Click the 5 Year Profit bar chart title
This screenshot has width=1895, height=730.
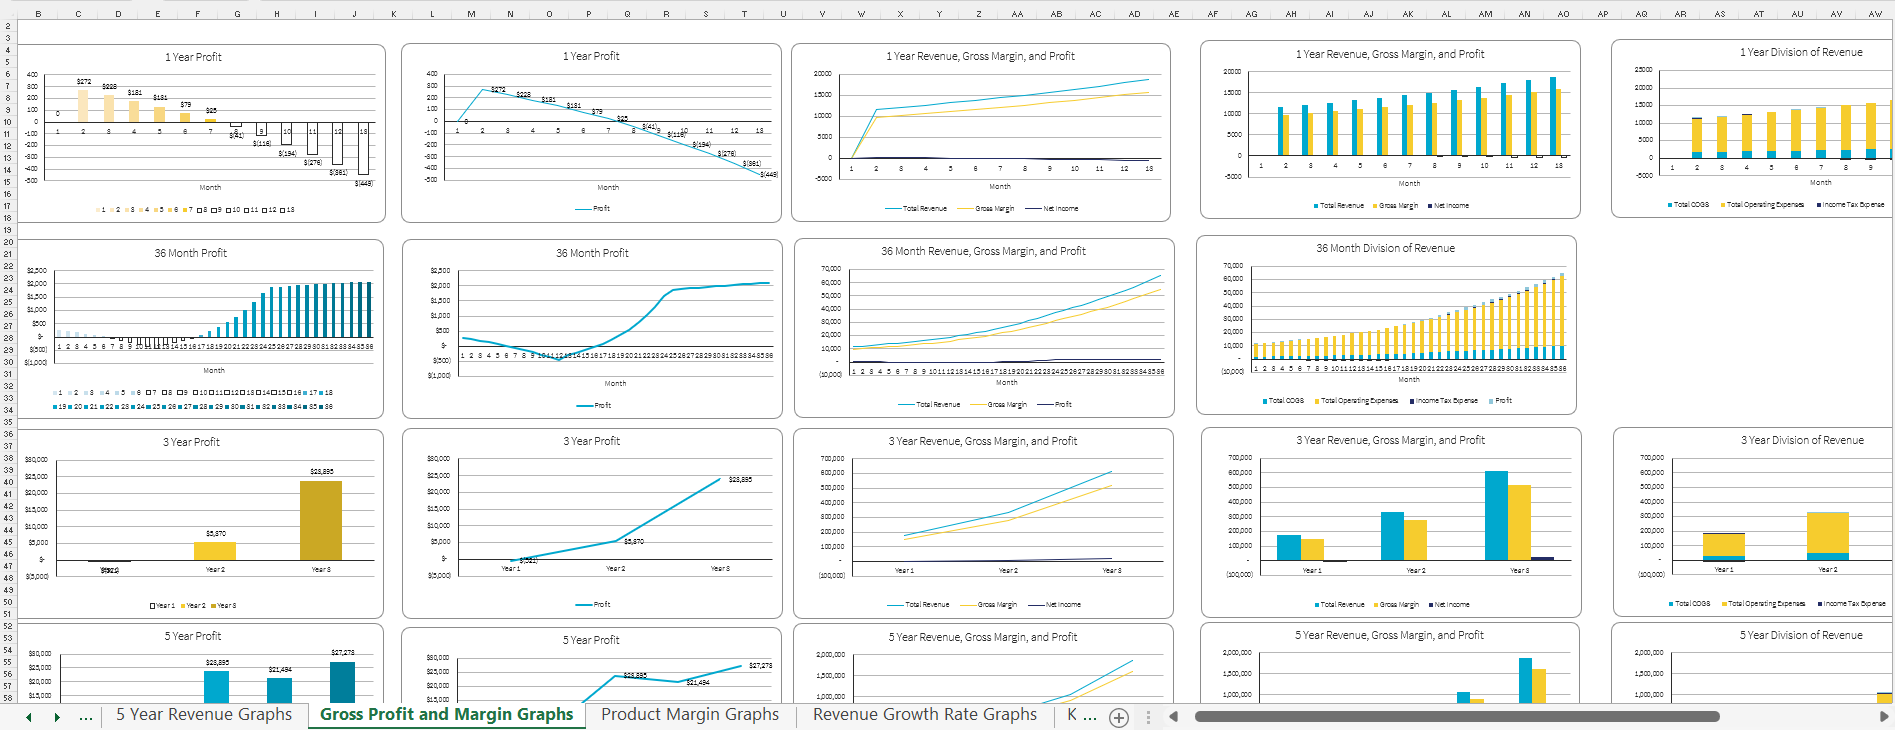coord(193,636)
